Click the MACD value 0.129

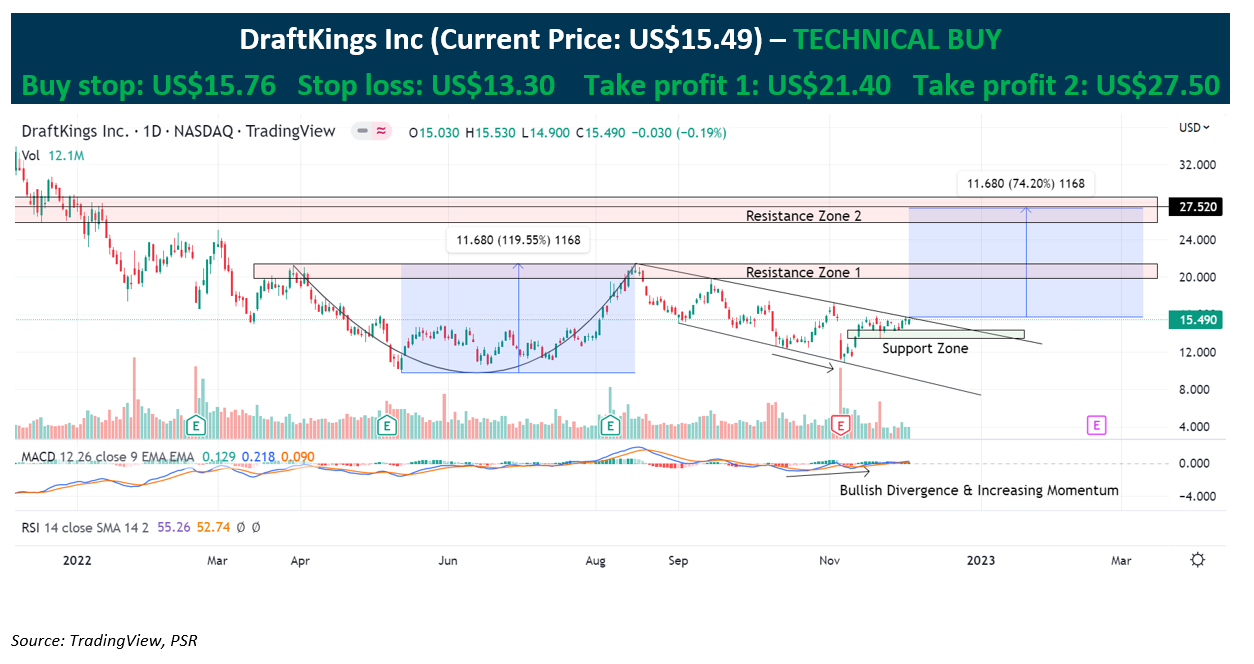tap(218, 456)
